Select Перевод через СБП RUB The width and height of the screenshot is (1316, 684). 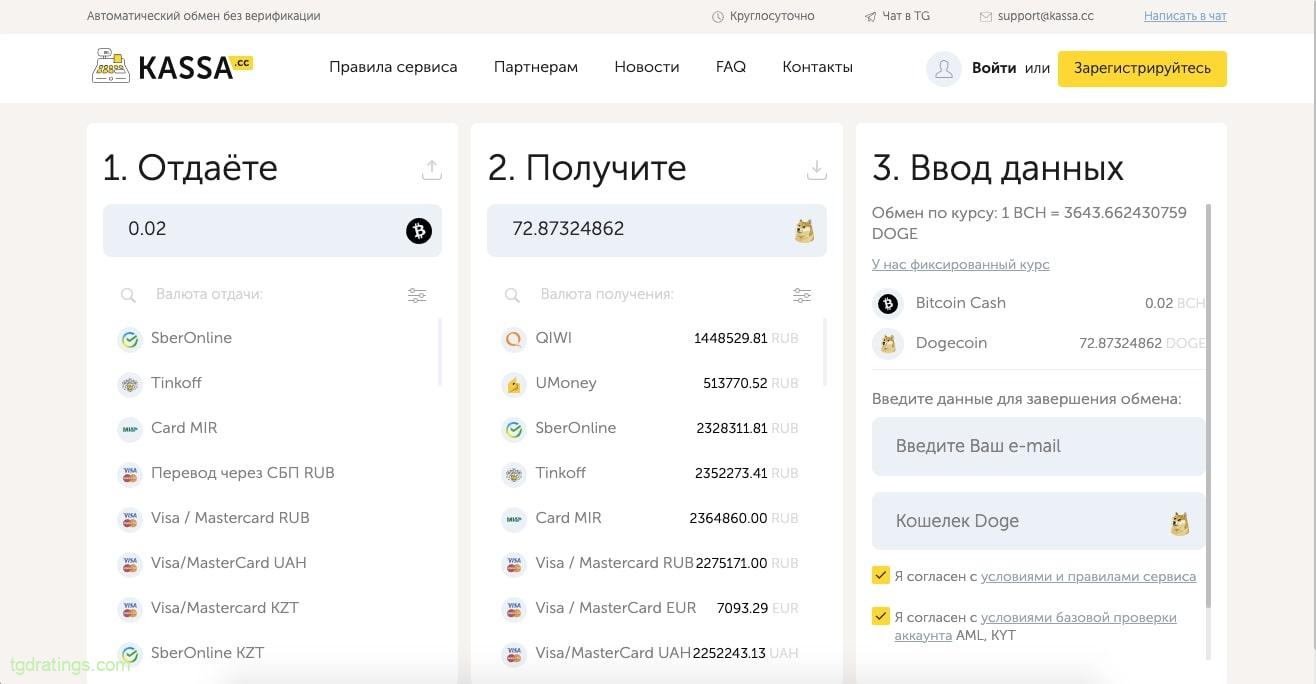[x=272, y=473]
